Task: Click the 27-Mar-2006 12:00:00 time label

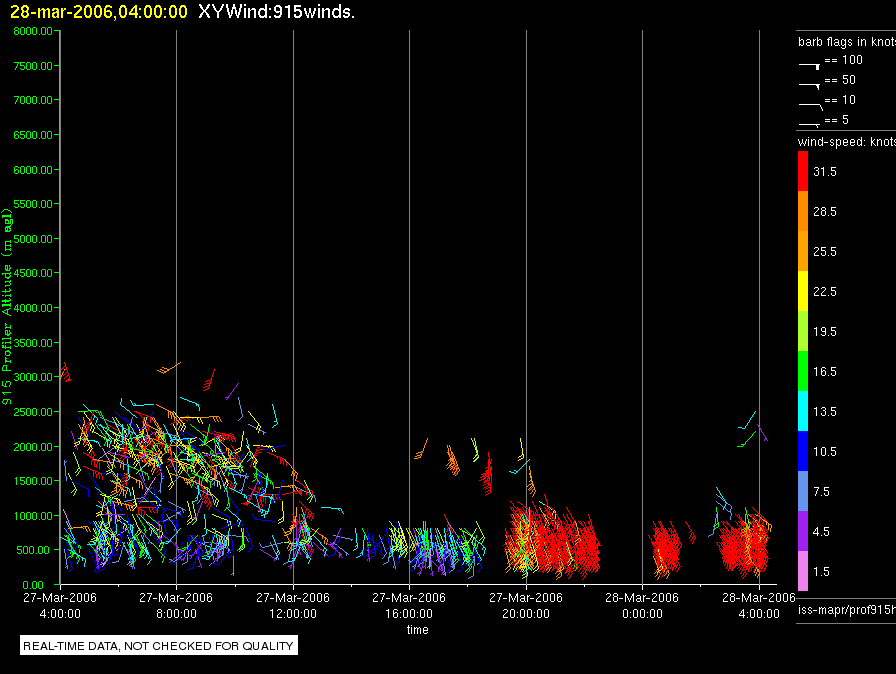Action: click(293, 605)
